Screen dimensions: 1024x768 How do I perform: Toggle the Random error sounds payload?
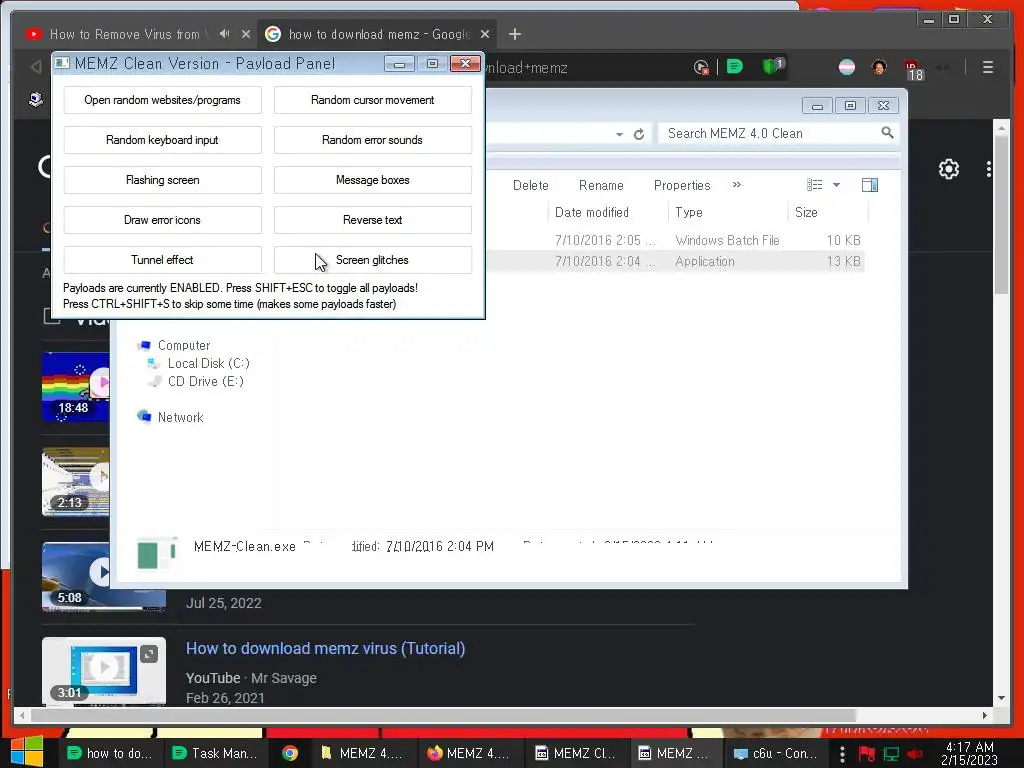372,140
